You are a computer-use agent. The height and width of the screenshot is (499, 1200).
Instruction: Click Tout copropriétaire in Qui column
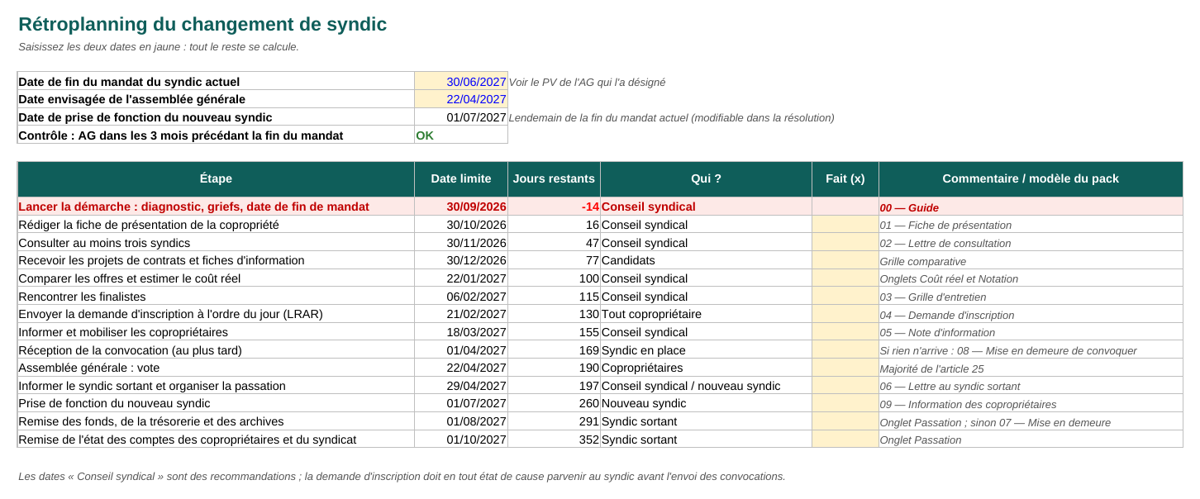pyautogui.click(x=706, y=314)
